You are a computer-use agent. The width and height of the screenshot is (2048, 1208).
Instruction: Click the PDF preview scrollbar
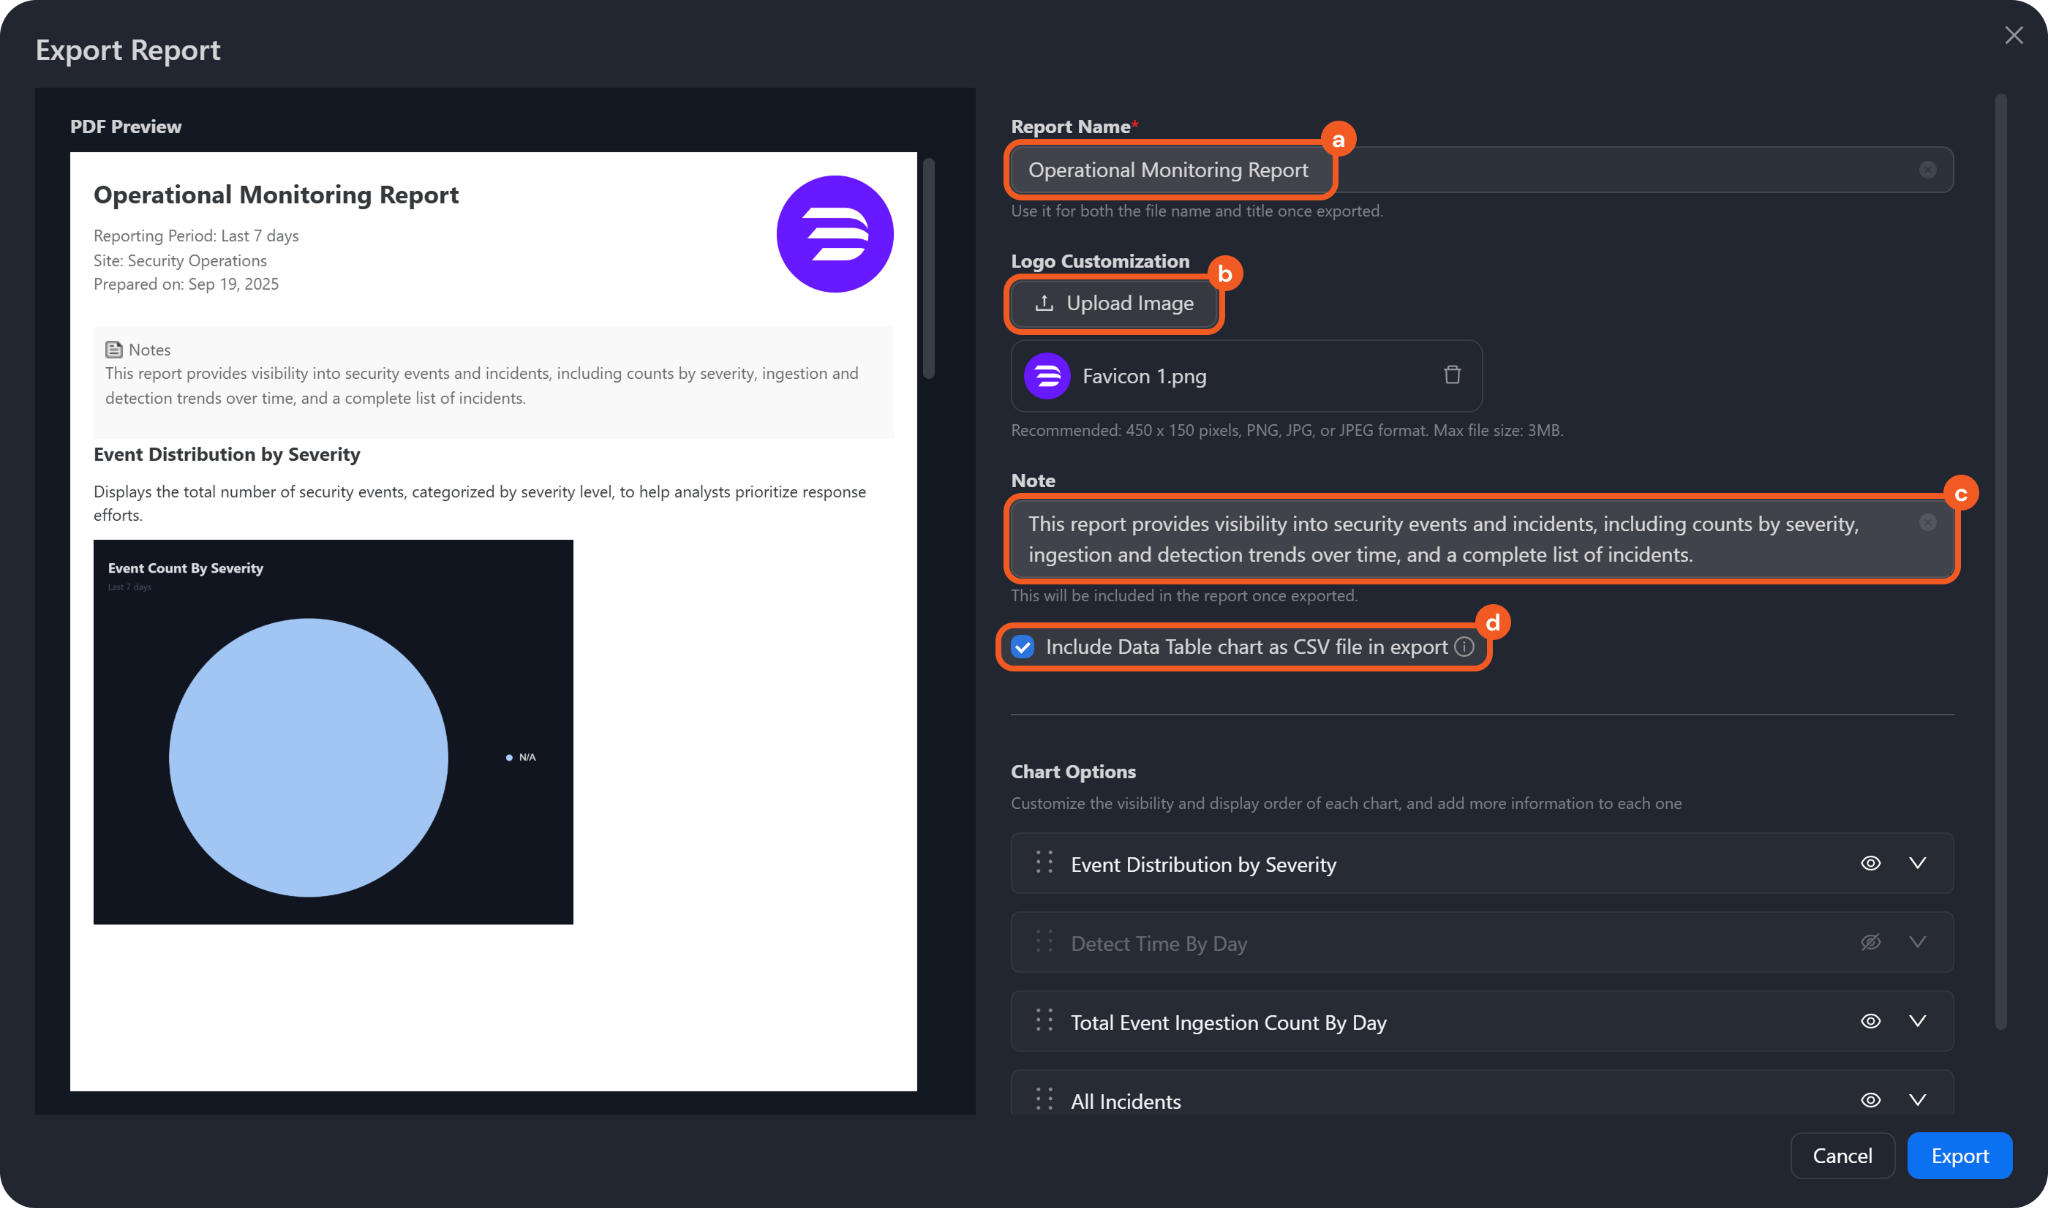(x=929, y=268)
